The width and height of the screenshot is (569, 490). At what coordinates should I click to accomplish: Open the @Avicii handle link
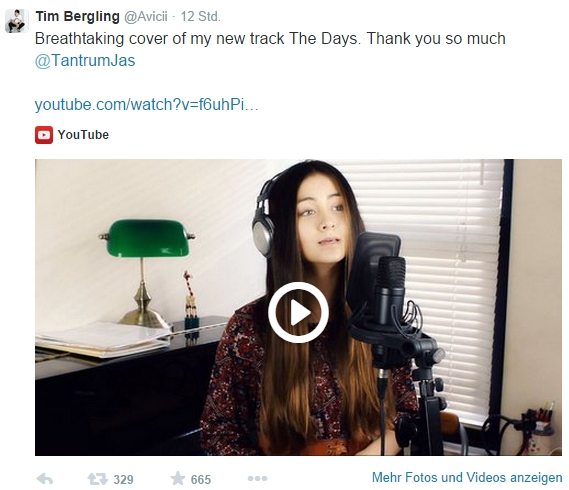(146, 16)
